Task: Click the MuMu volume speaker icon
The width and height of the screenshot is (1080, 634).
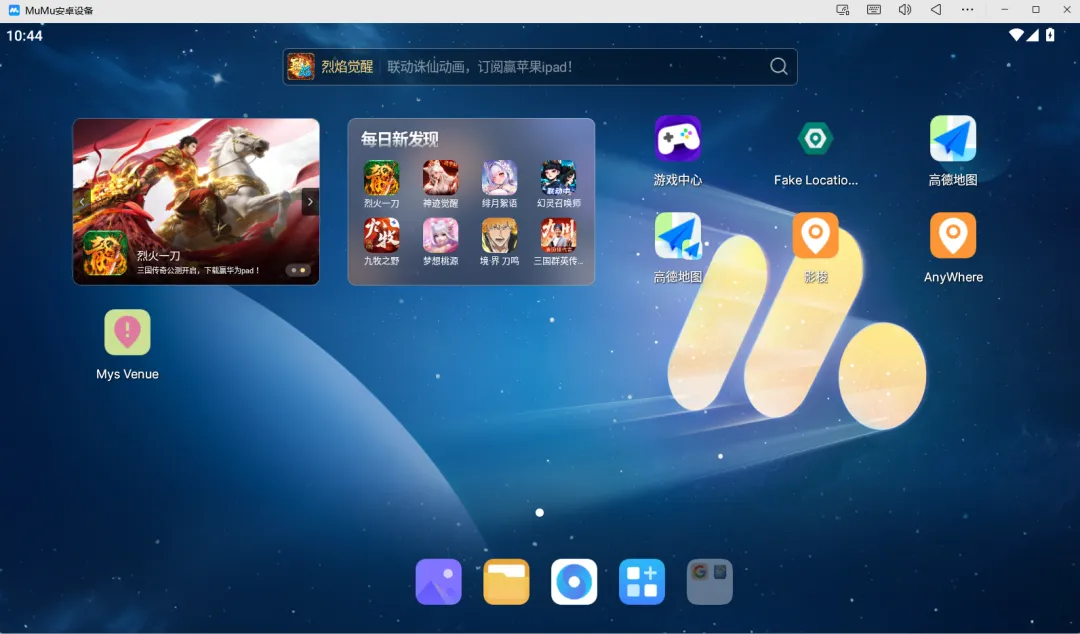Action: click(904, 10)
